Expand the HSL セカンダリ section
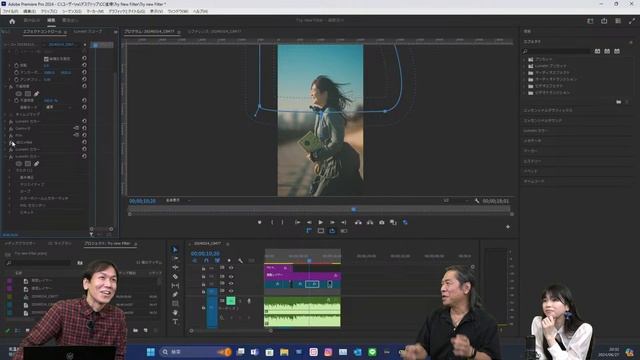 [10, 205]
